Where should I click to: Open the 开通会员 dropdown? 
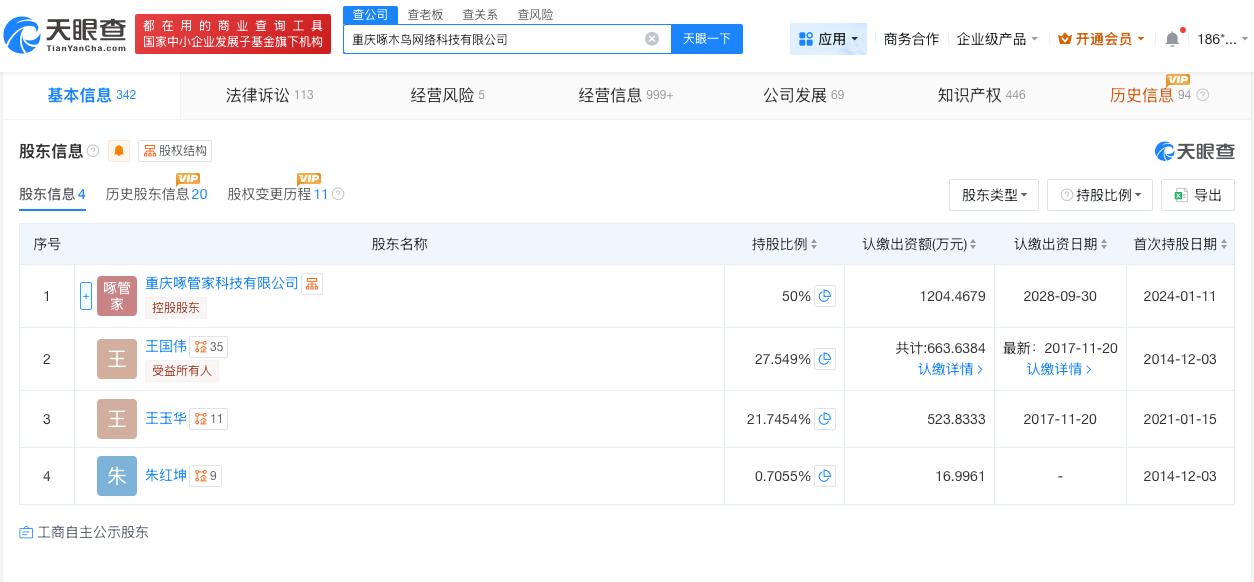(1101, 39)
